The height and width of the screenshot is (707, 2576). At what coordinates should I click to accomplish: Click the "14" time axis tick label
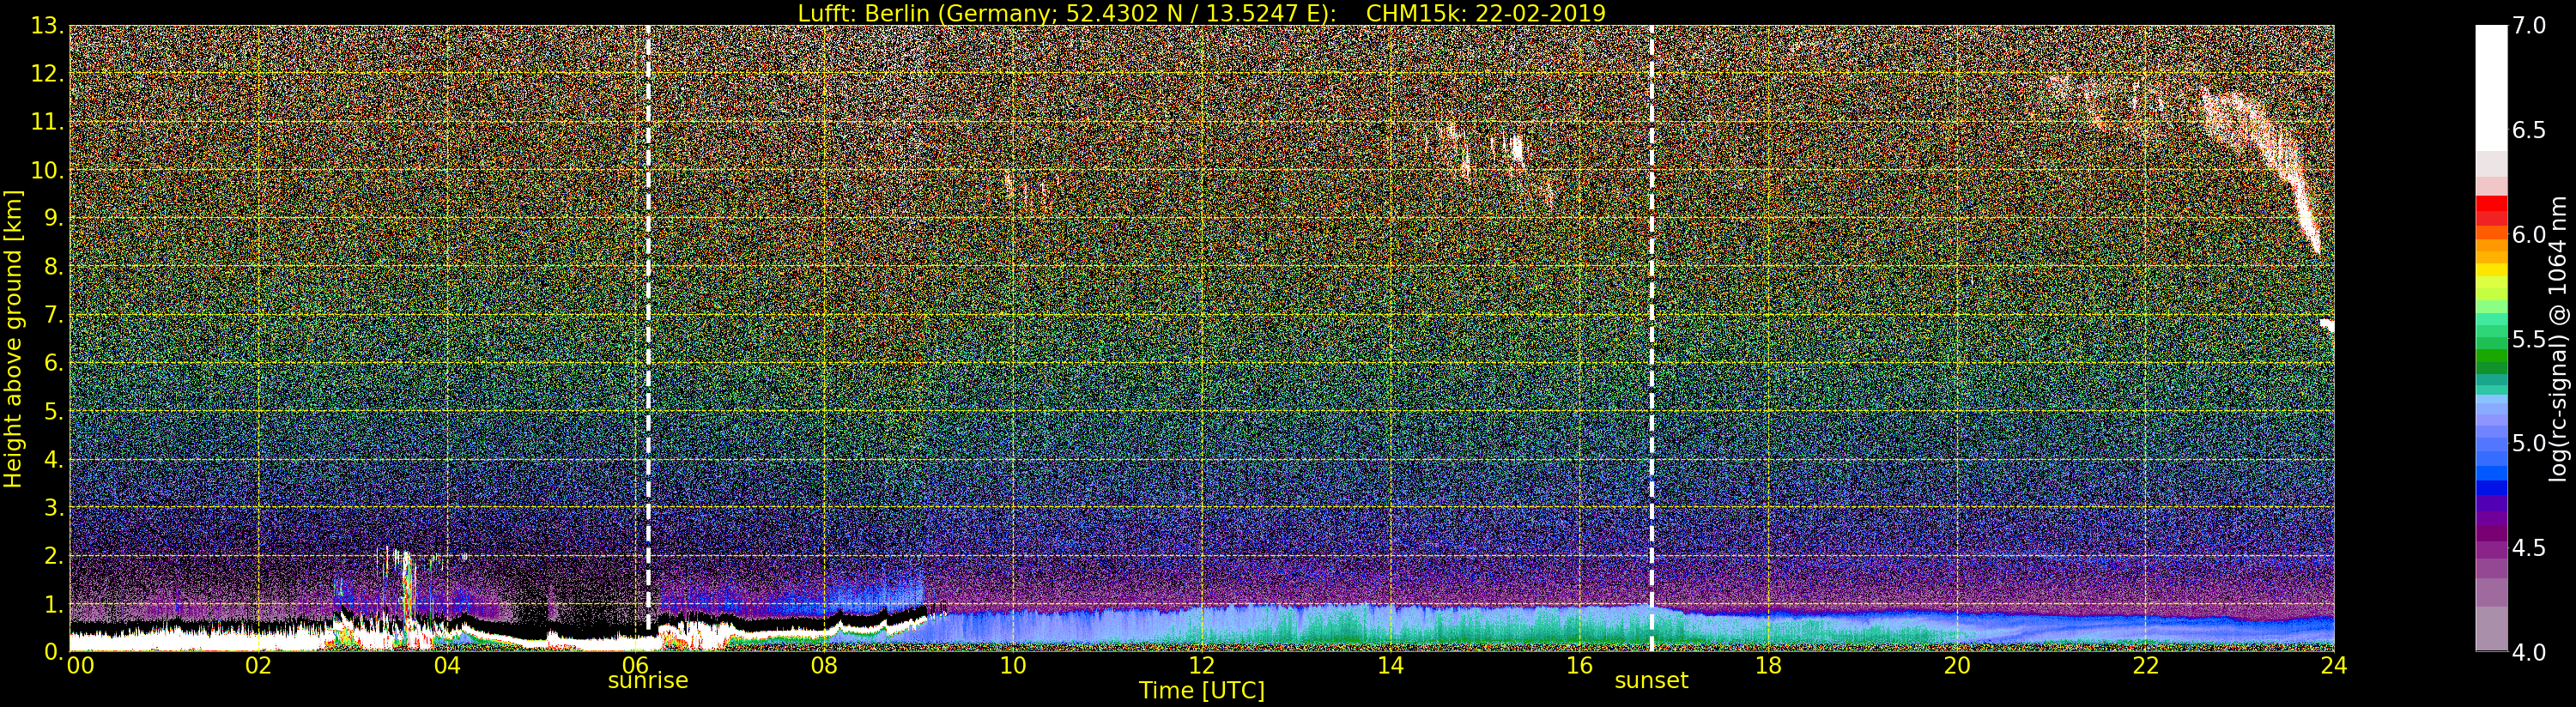(1390, 666)
